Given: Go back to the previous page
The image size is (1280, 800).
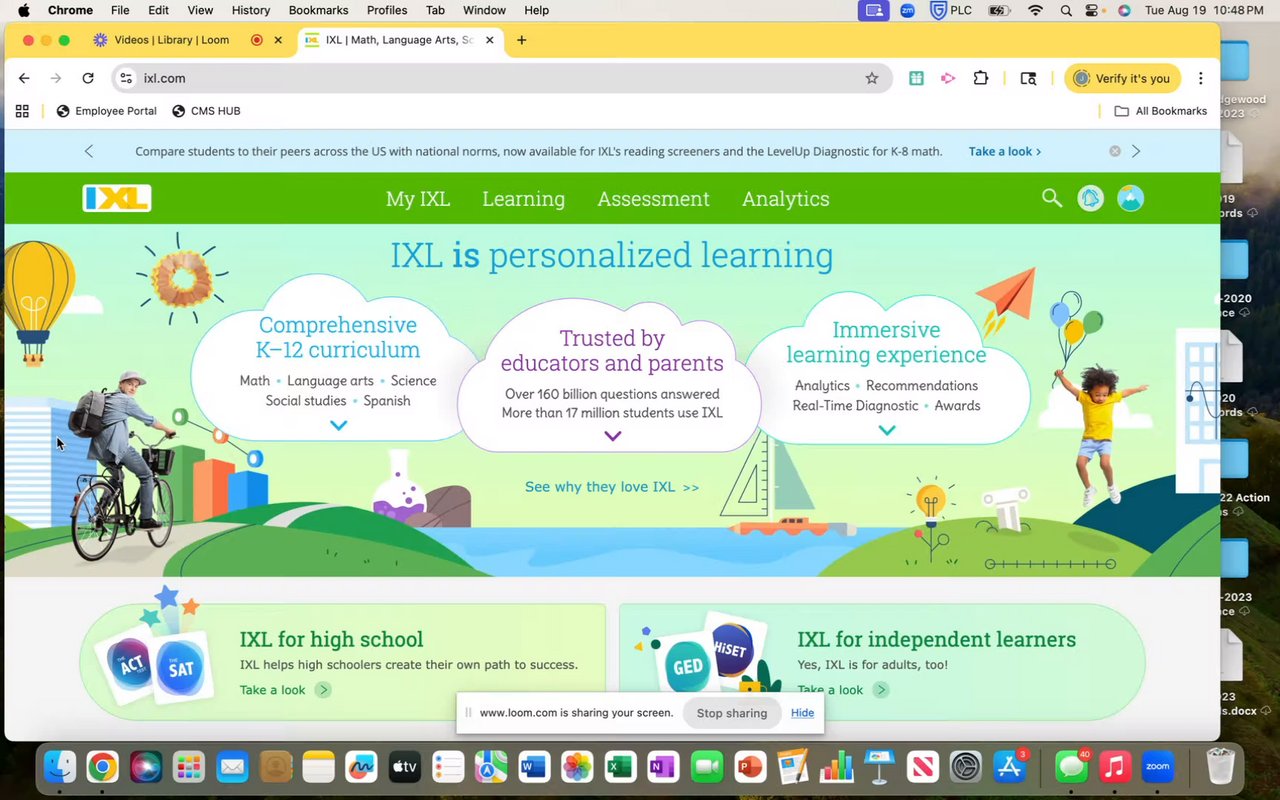Looking at the screenshot, I should (x=24, y=78).
